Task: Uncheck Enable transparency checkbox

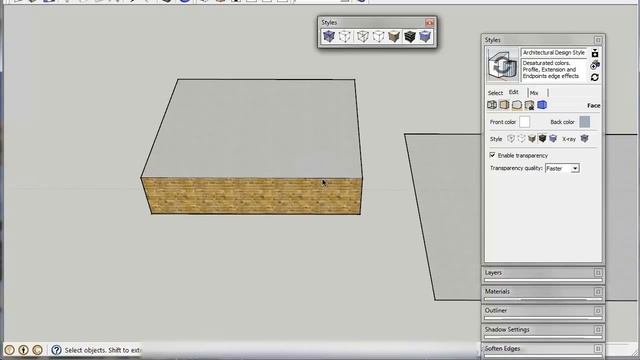Action: (492, 155)
